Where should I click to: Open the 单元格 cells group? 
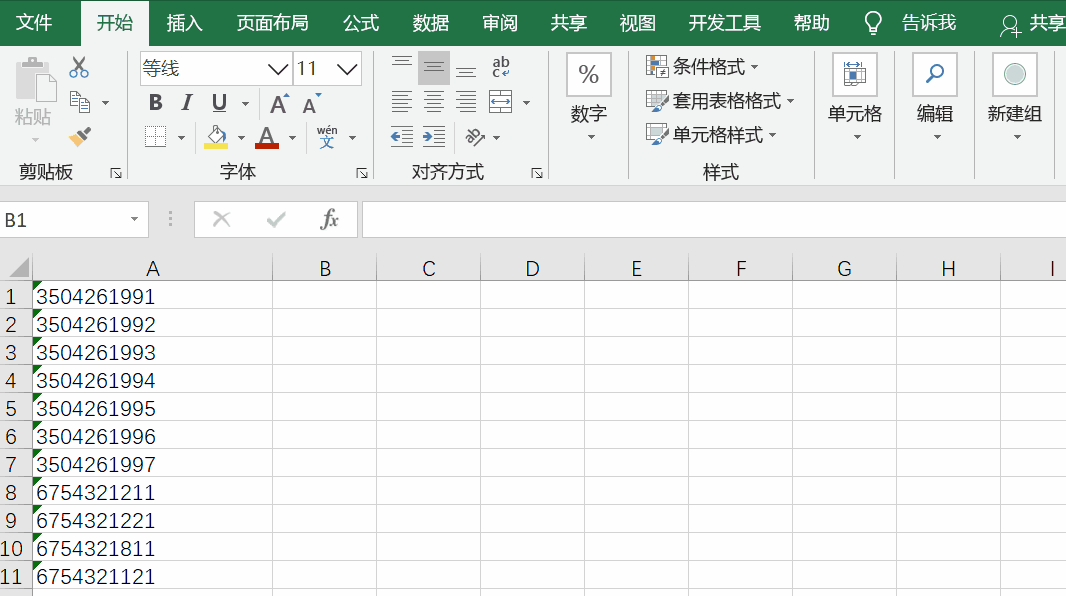point(855,97)
